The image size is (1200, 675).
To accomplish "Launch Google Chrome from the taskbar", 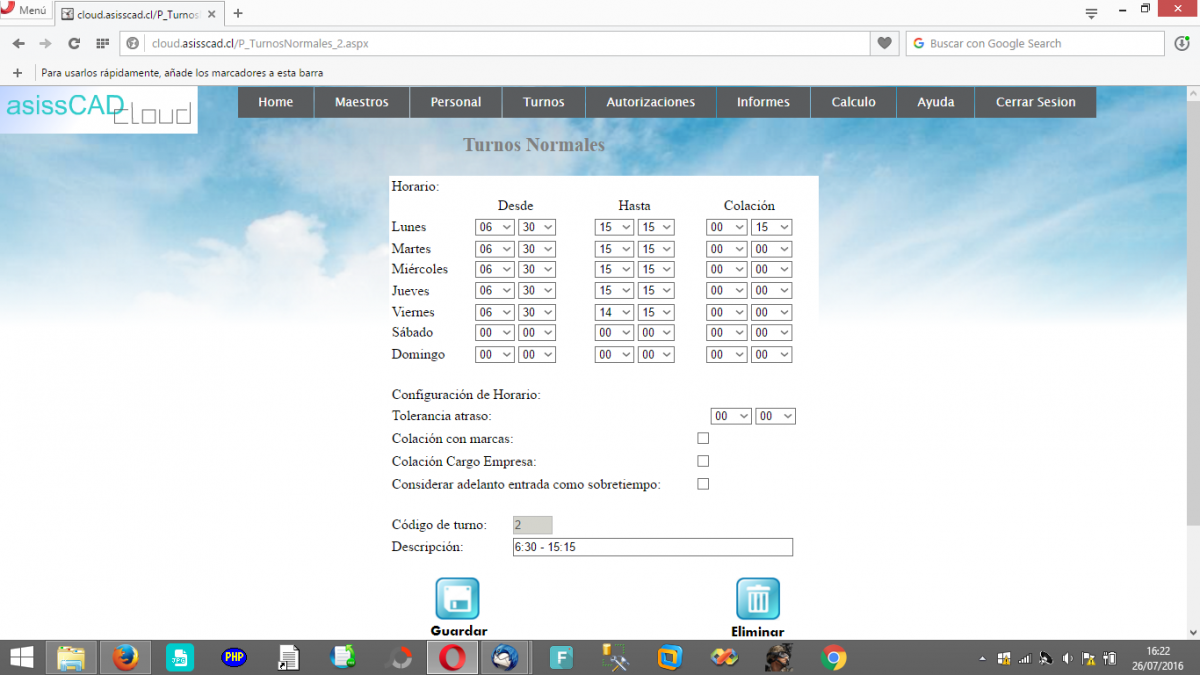I will (833, 658).
